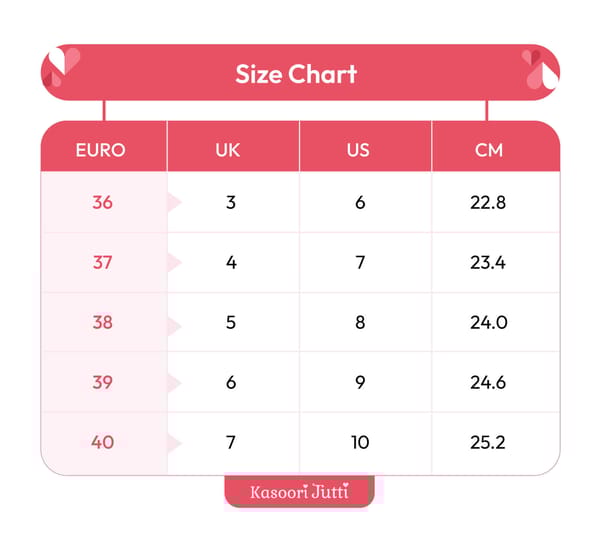This screenshot has width=600, height=542.
Task: Click the Size Chart title banner
Action: point(297,73)
